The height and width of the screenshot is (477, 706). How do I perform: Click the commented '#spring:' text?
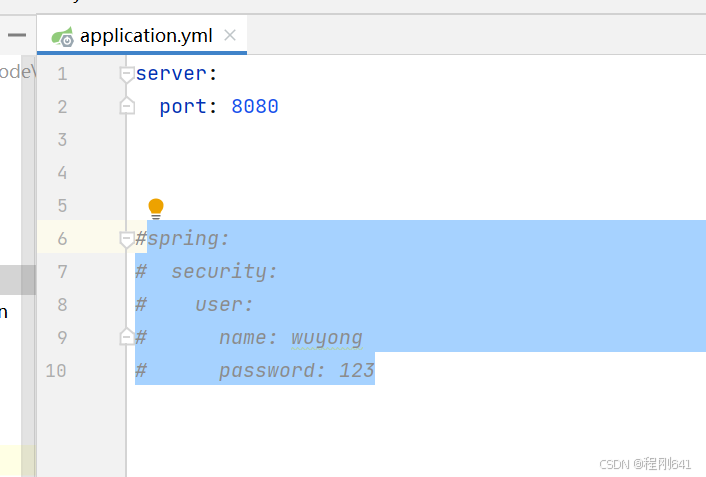pos(182,239)
